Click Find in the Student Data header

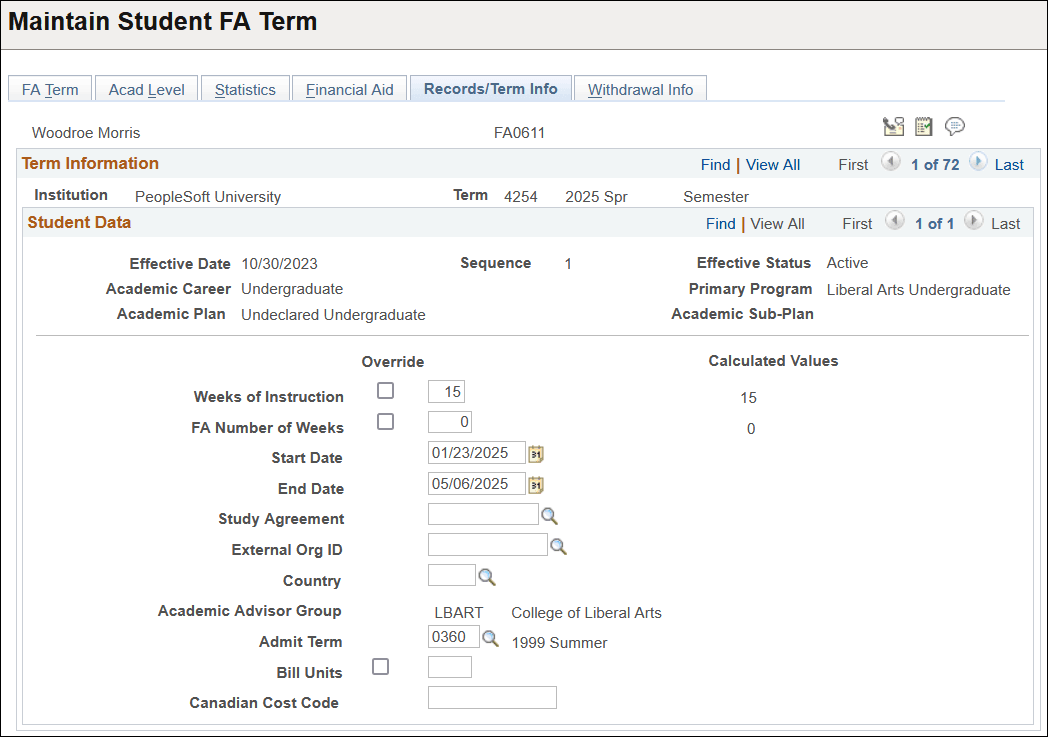pos(720,223)
